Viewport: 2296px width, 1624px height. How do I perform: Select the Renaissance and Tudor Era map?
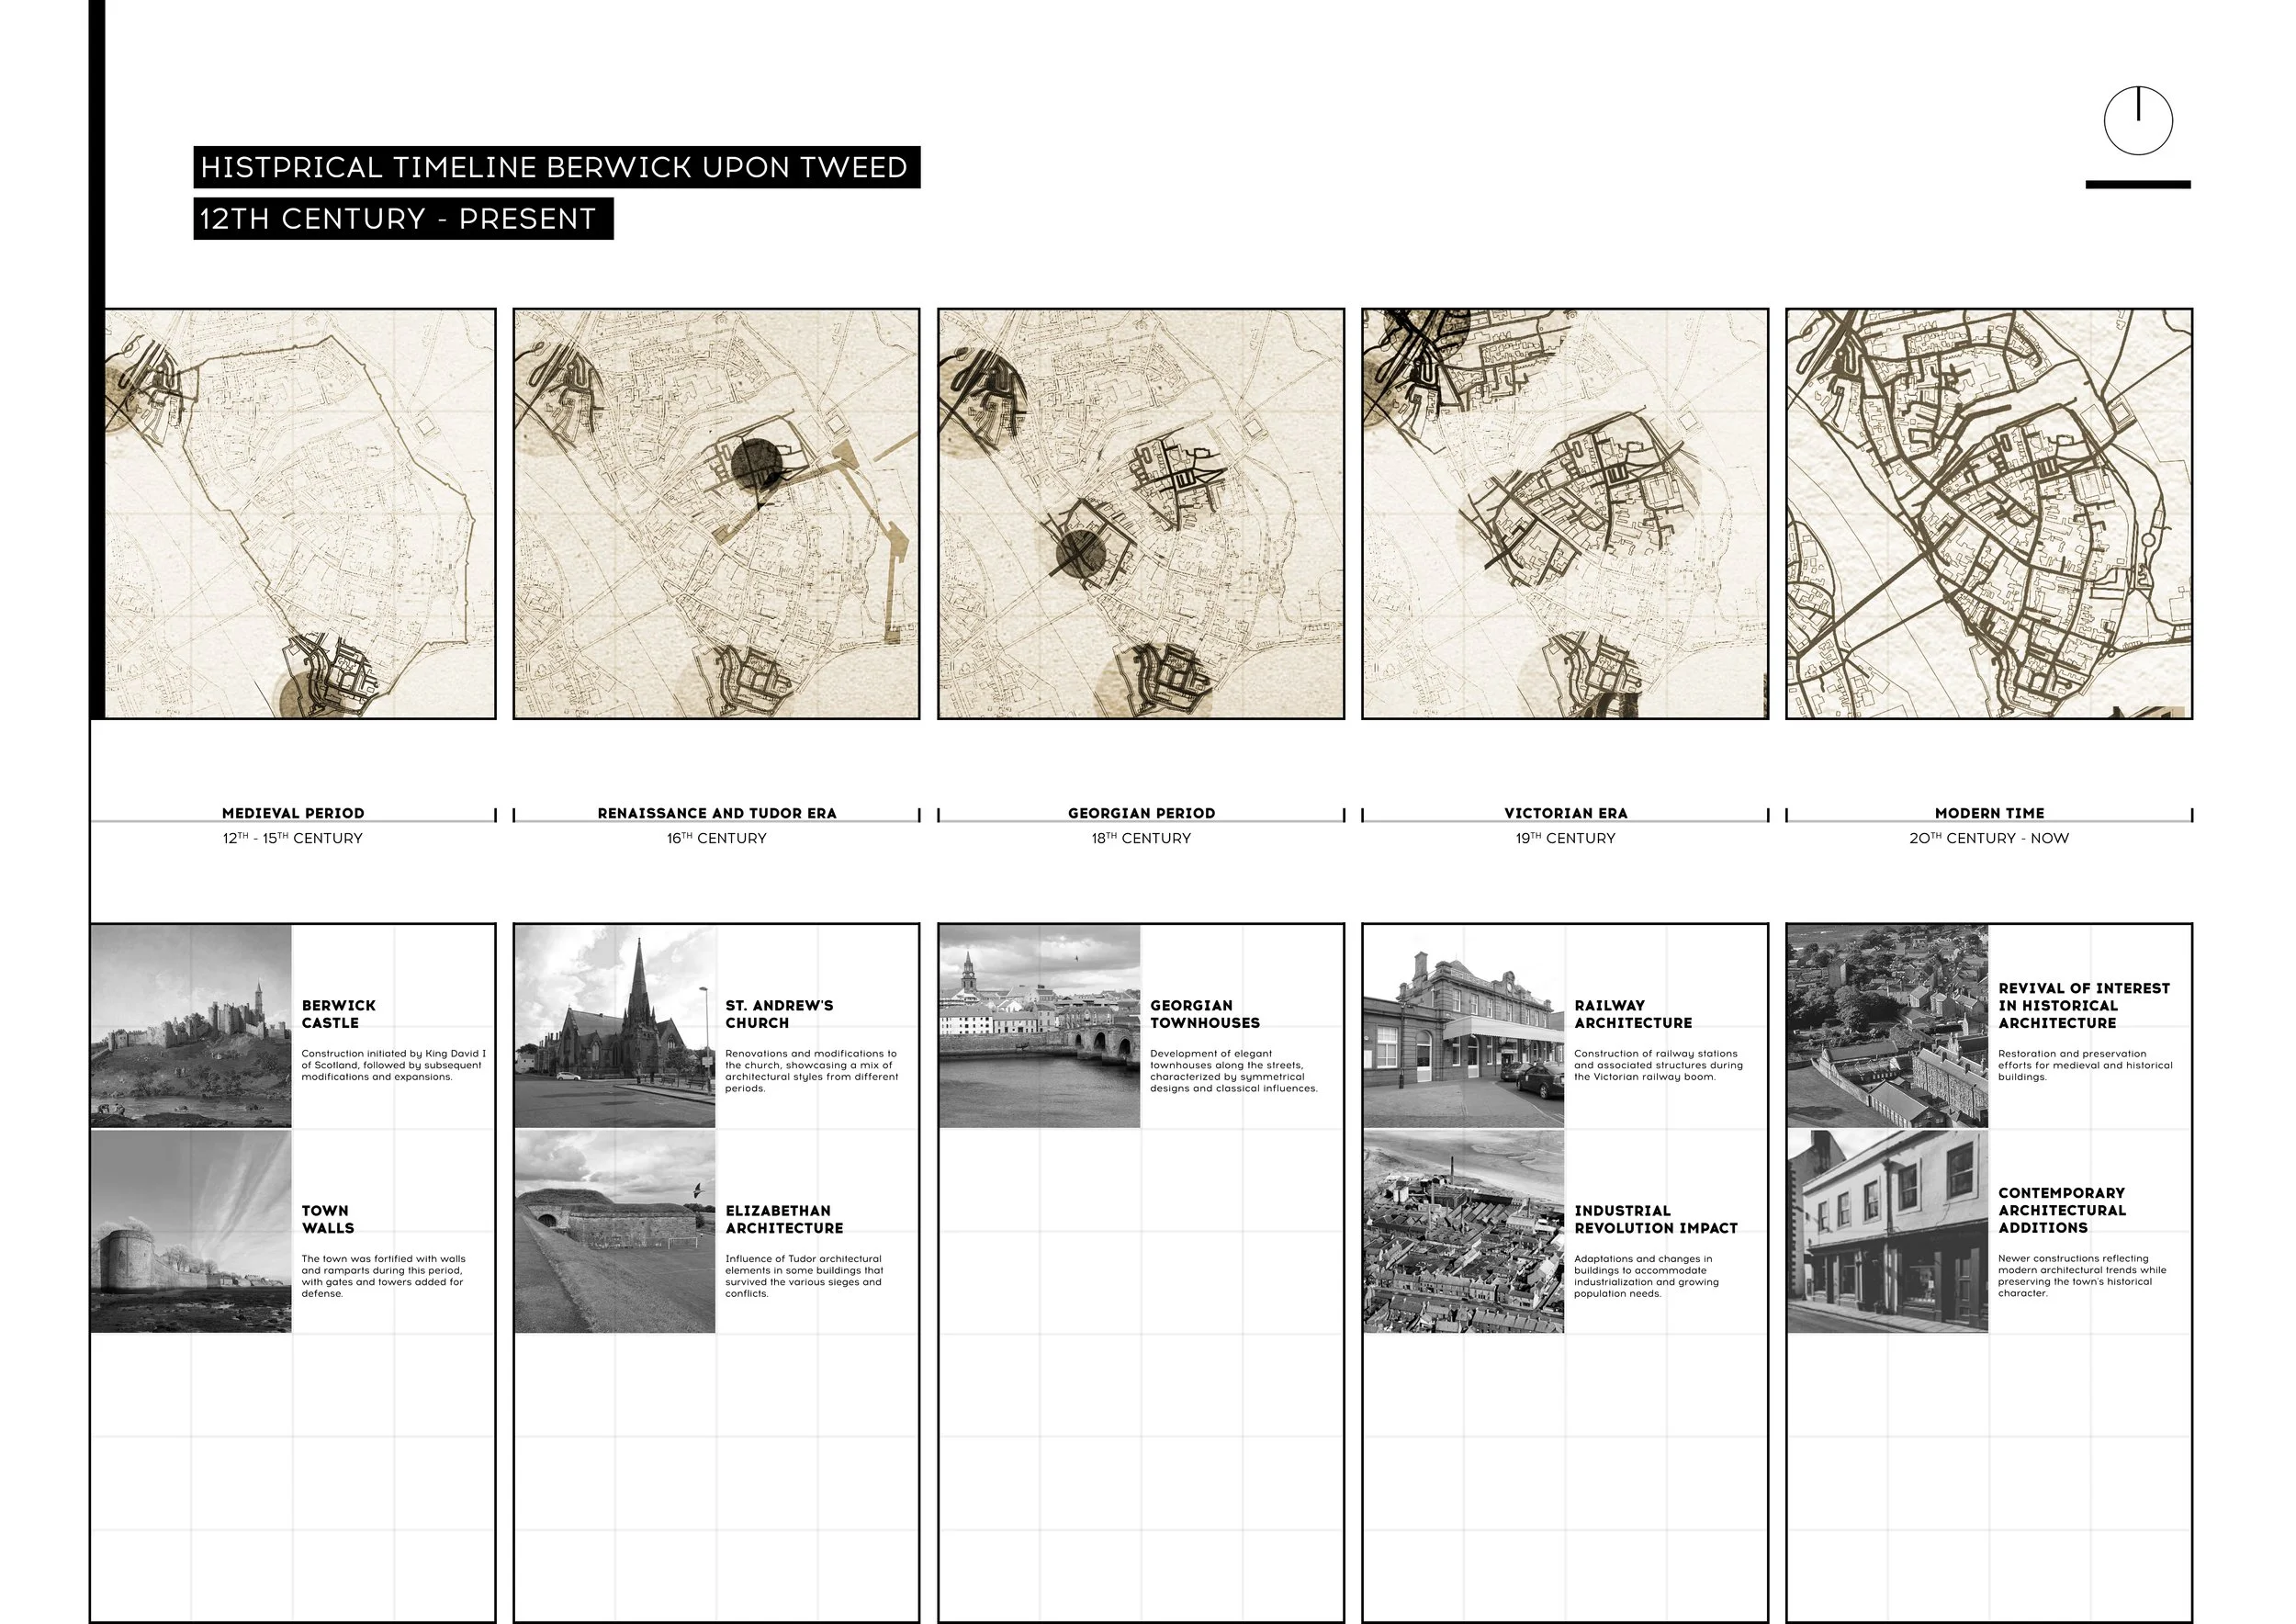pyautogui.click(x=716, y=513)
